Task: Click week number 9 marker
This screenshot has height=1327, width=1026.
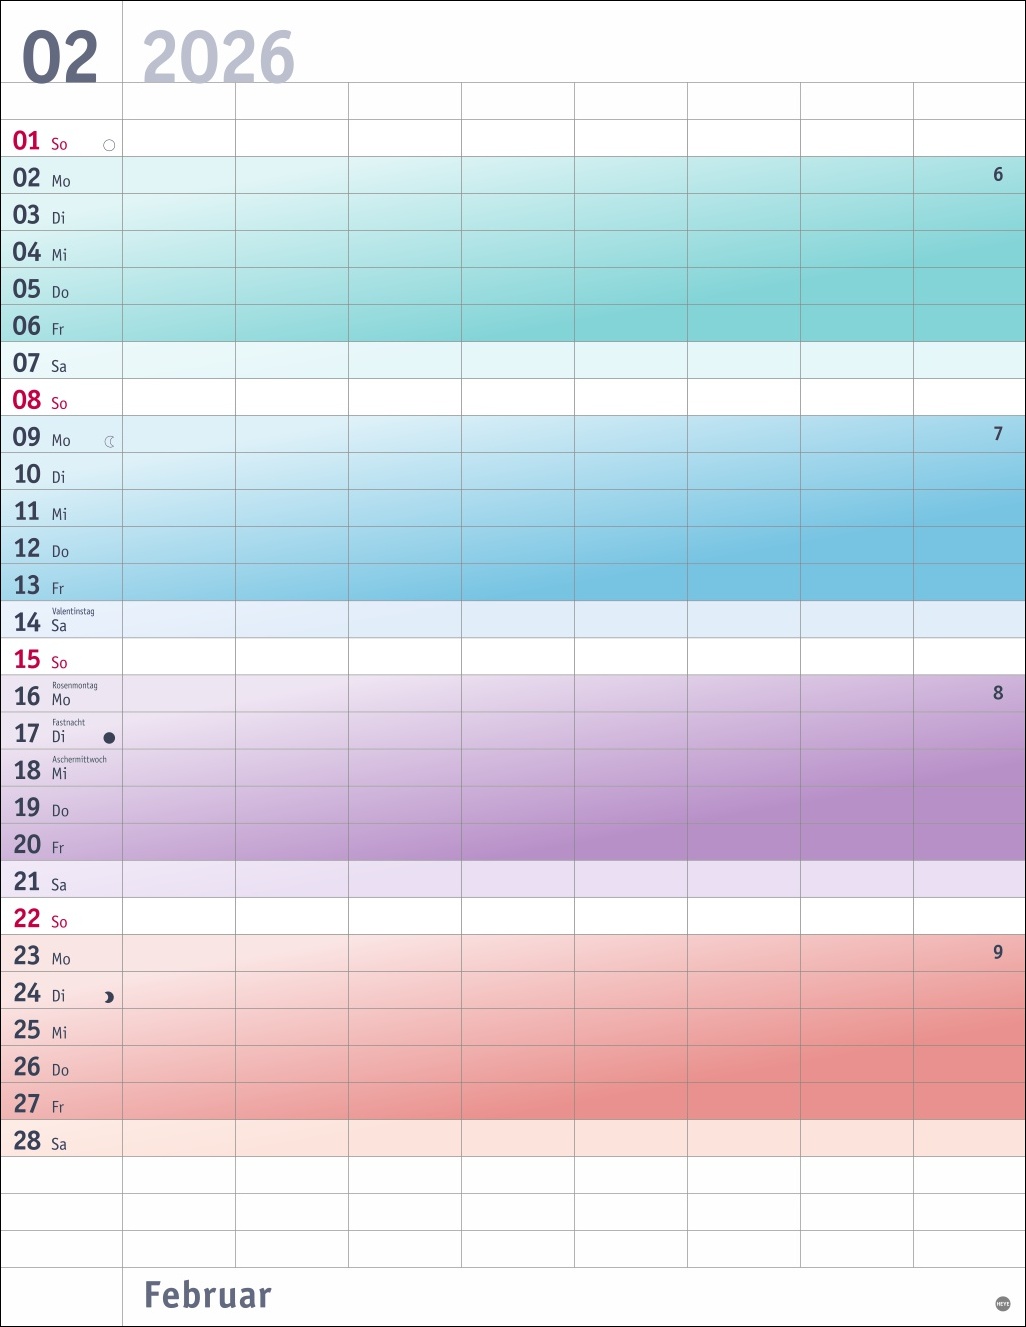Action: pyautogui.click(x=998, y=952)
